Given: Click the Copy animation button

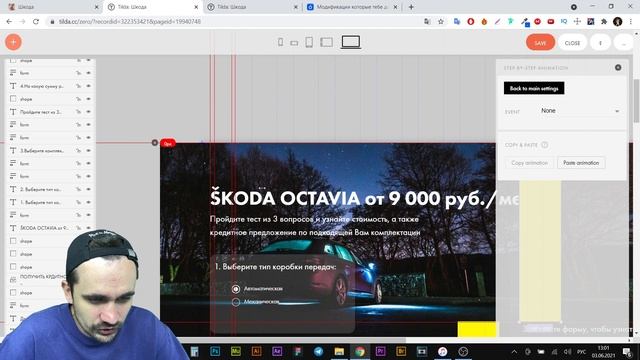Looking at the screenshot, I should pos(529,163).
